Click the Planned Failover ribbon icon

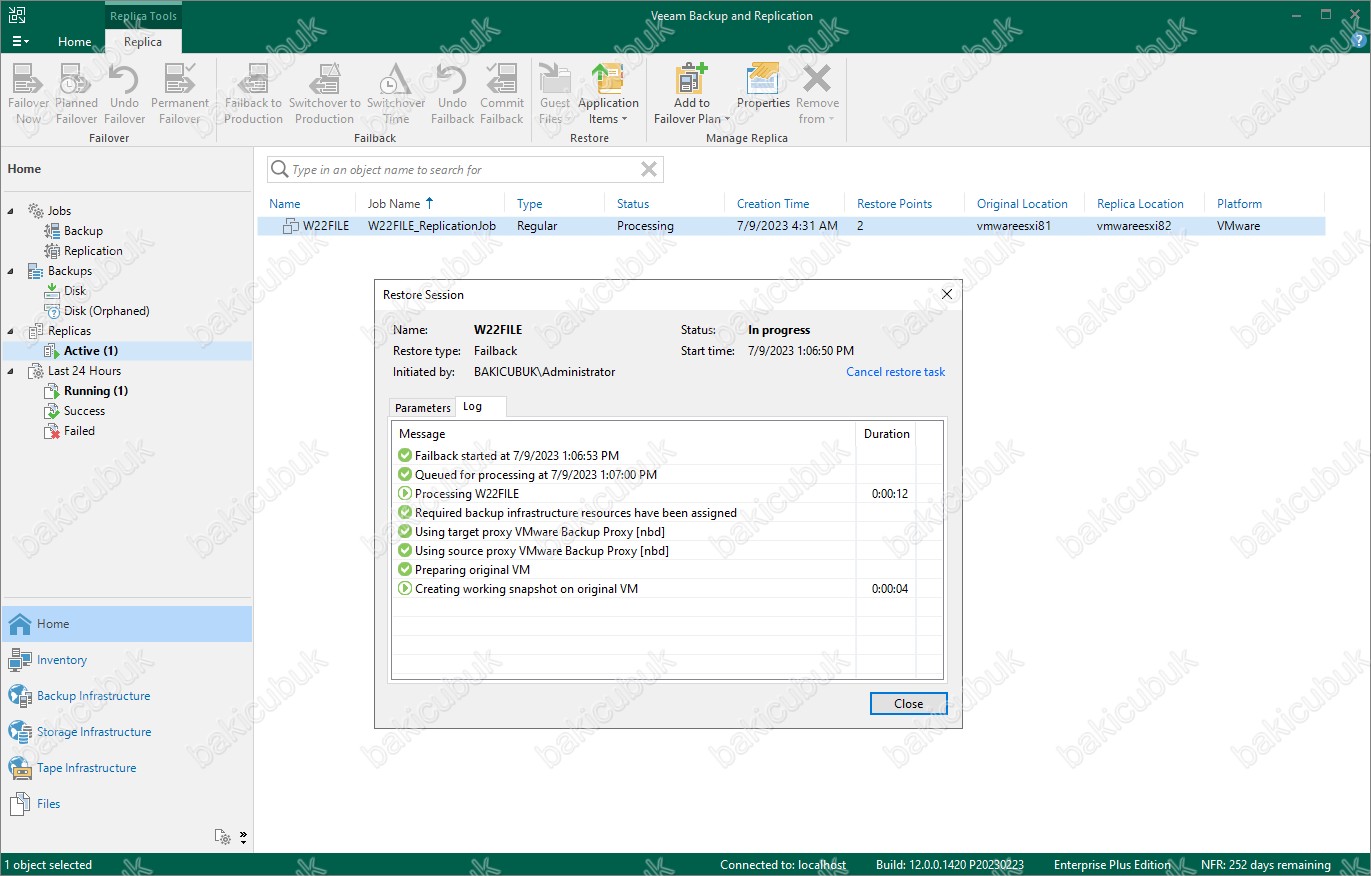tap(76, 94)
